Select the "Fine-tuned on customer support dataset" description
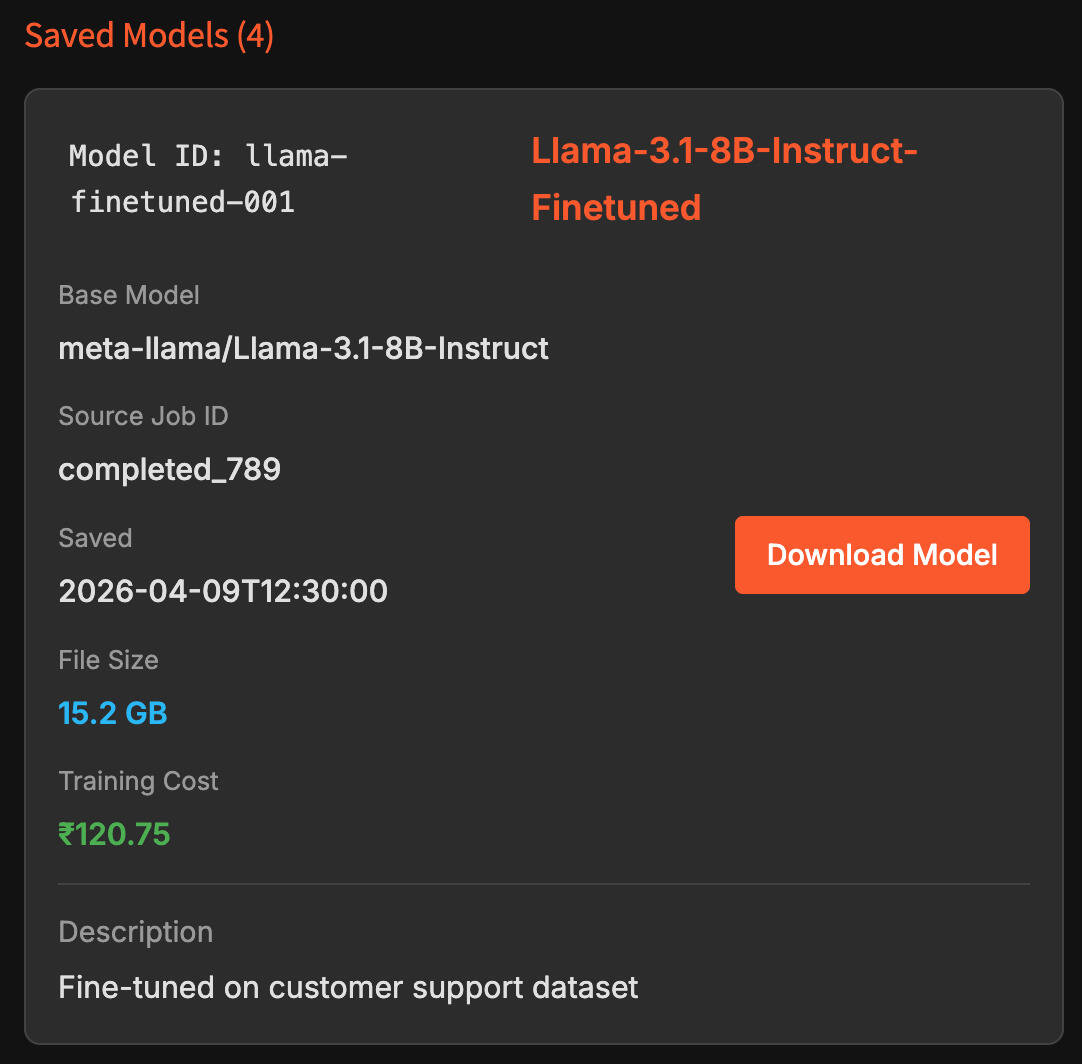Screen dimensions: 1082x1064 [348, 988]
